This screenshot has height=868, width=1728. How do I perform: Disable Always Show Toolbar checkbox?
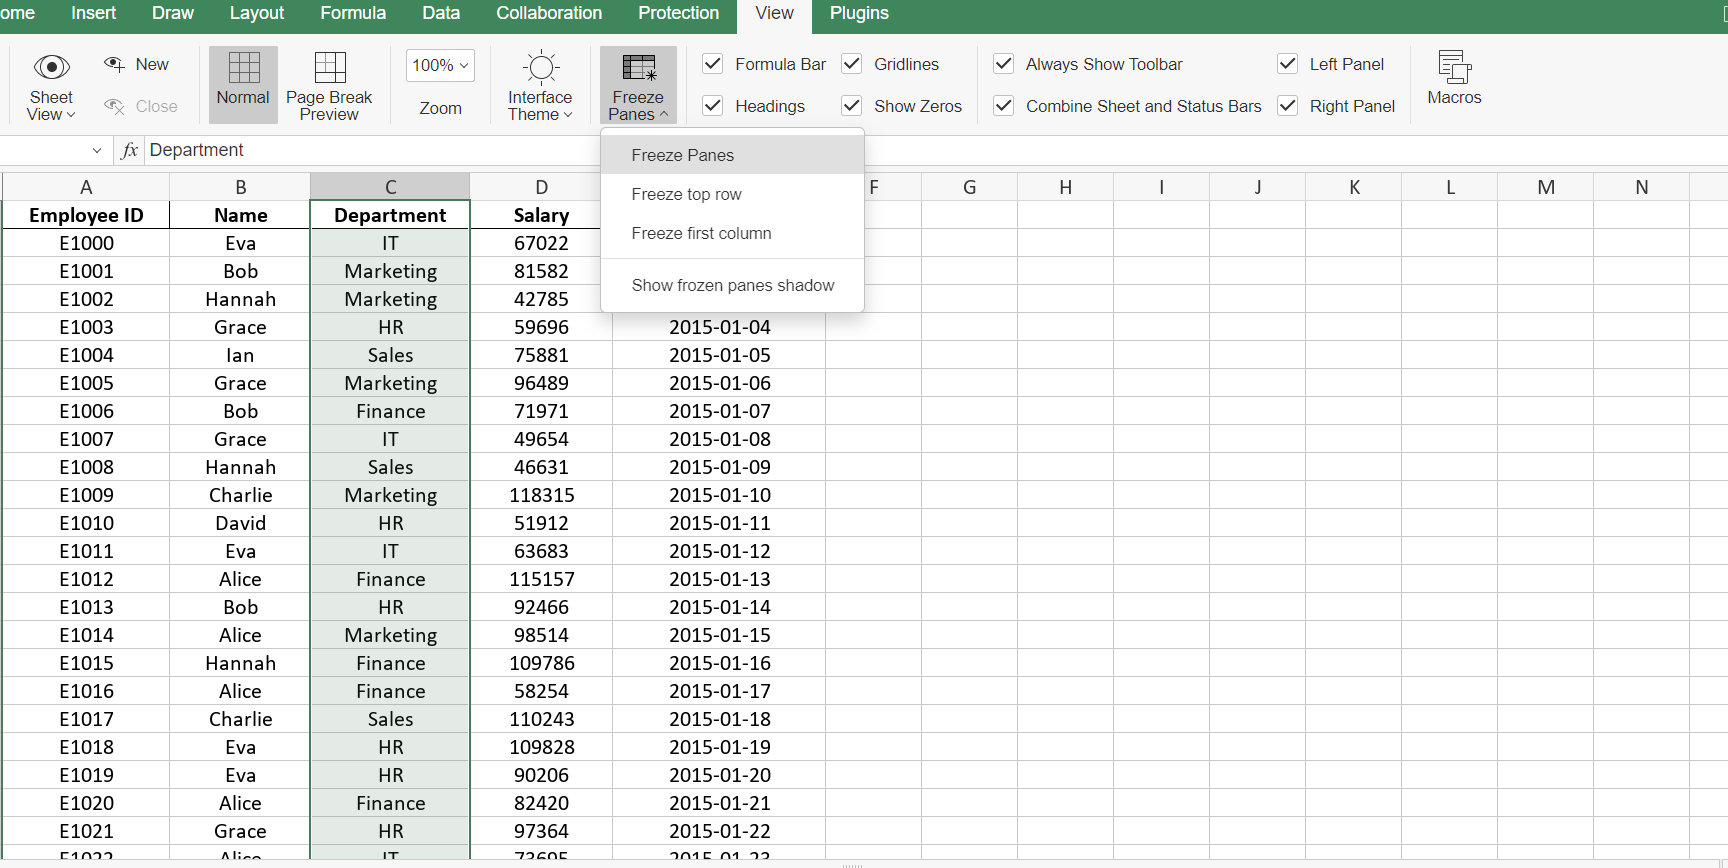tap(1004, 64)
